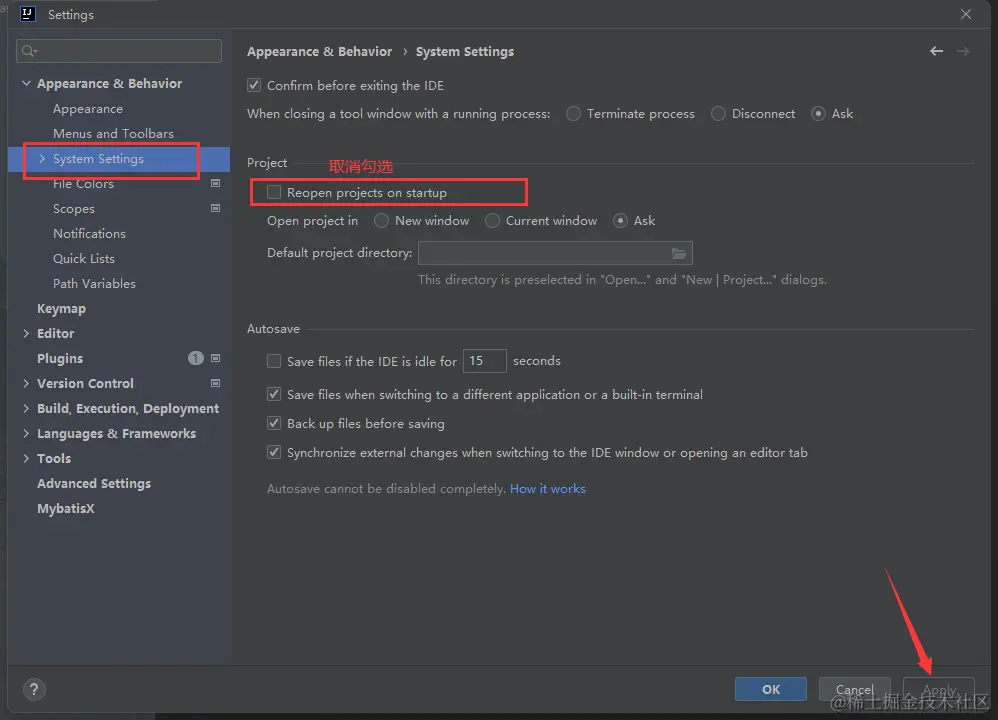Expand the Version Control section

click(x=26, y=383)
